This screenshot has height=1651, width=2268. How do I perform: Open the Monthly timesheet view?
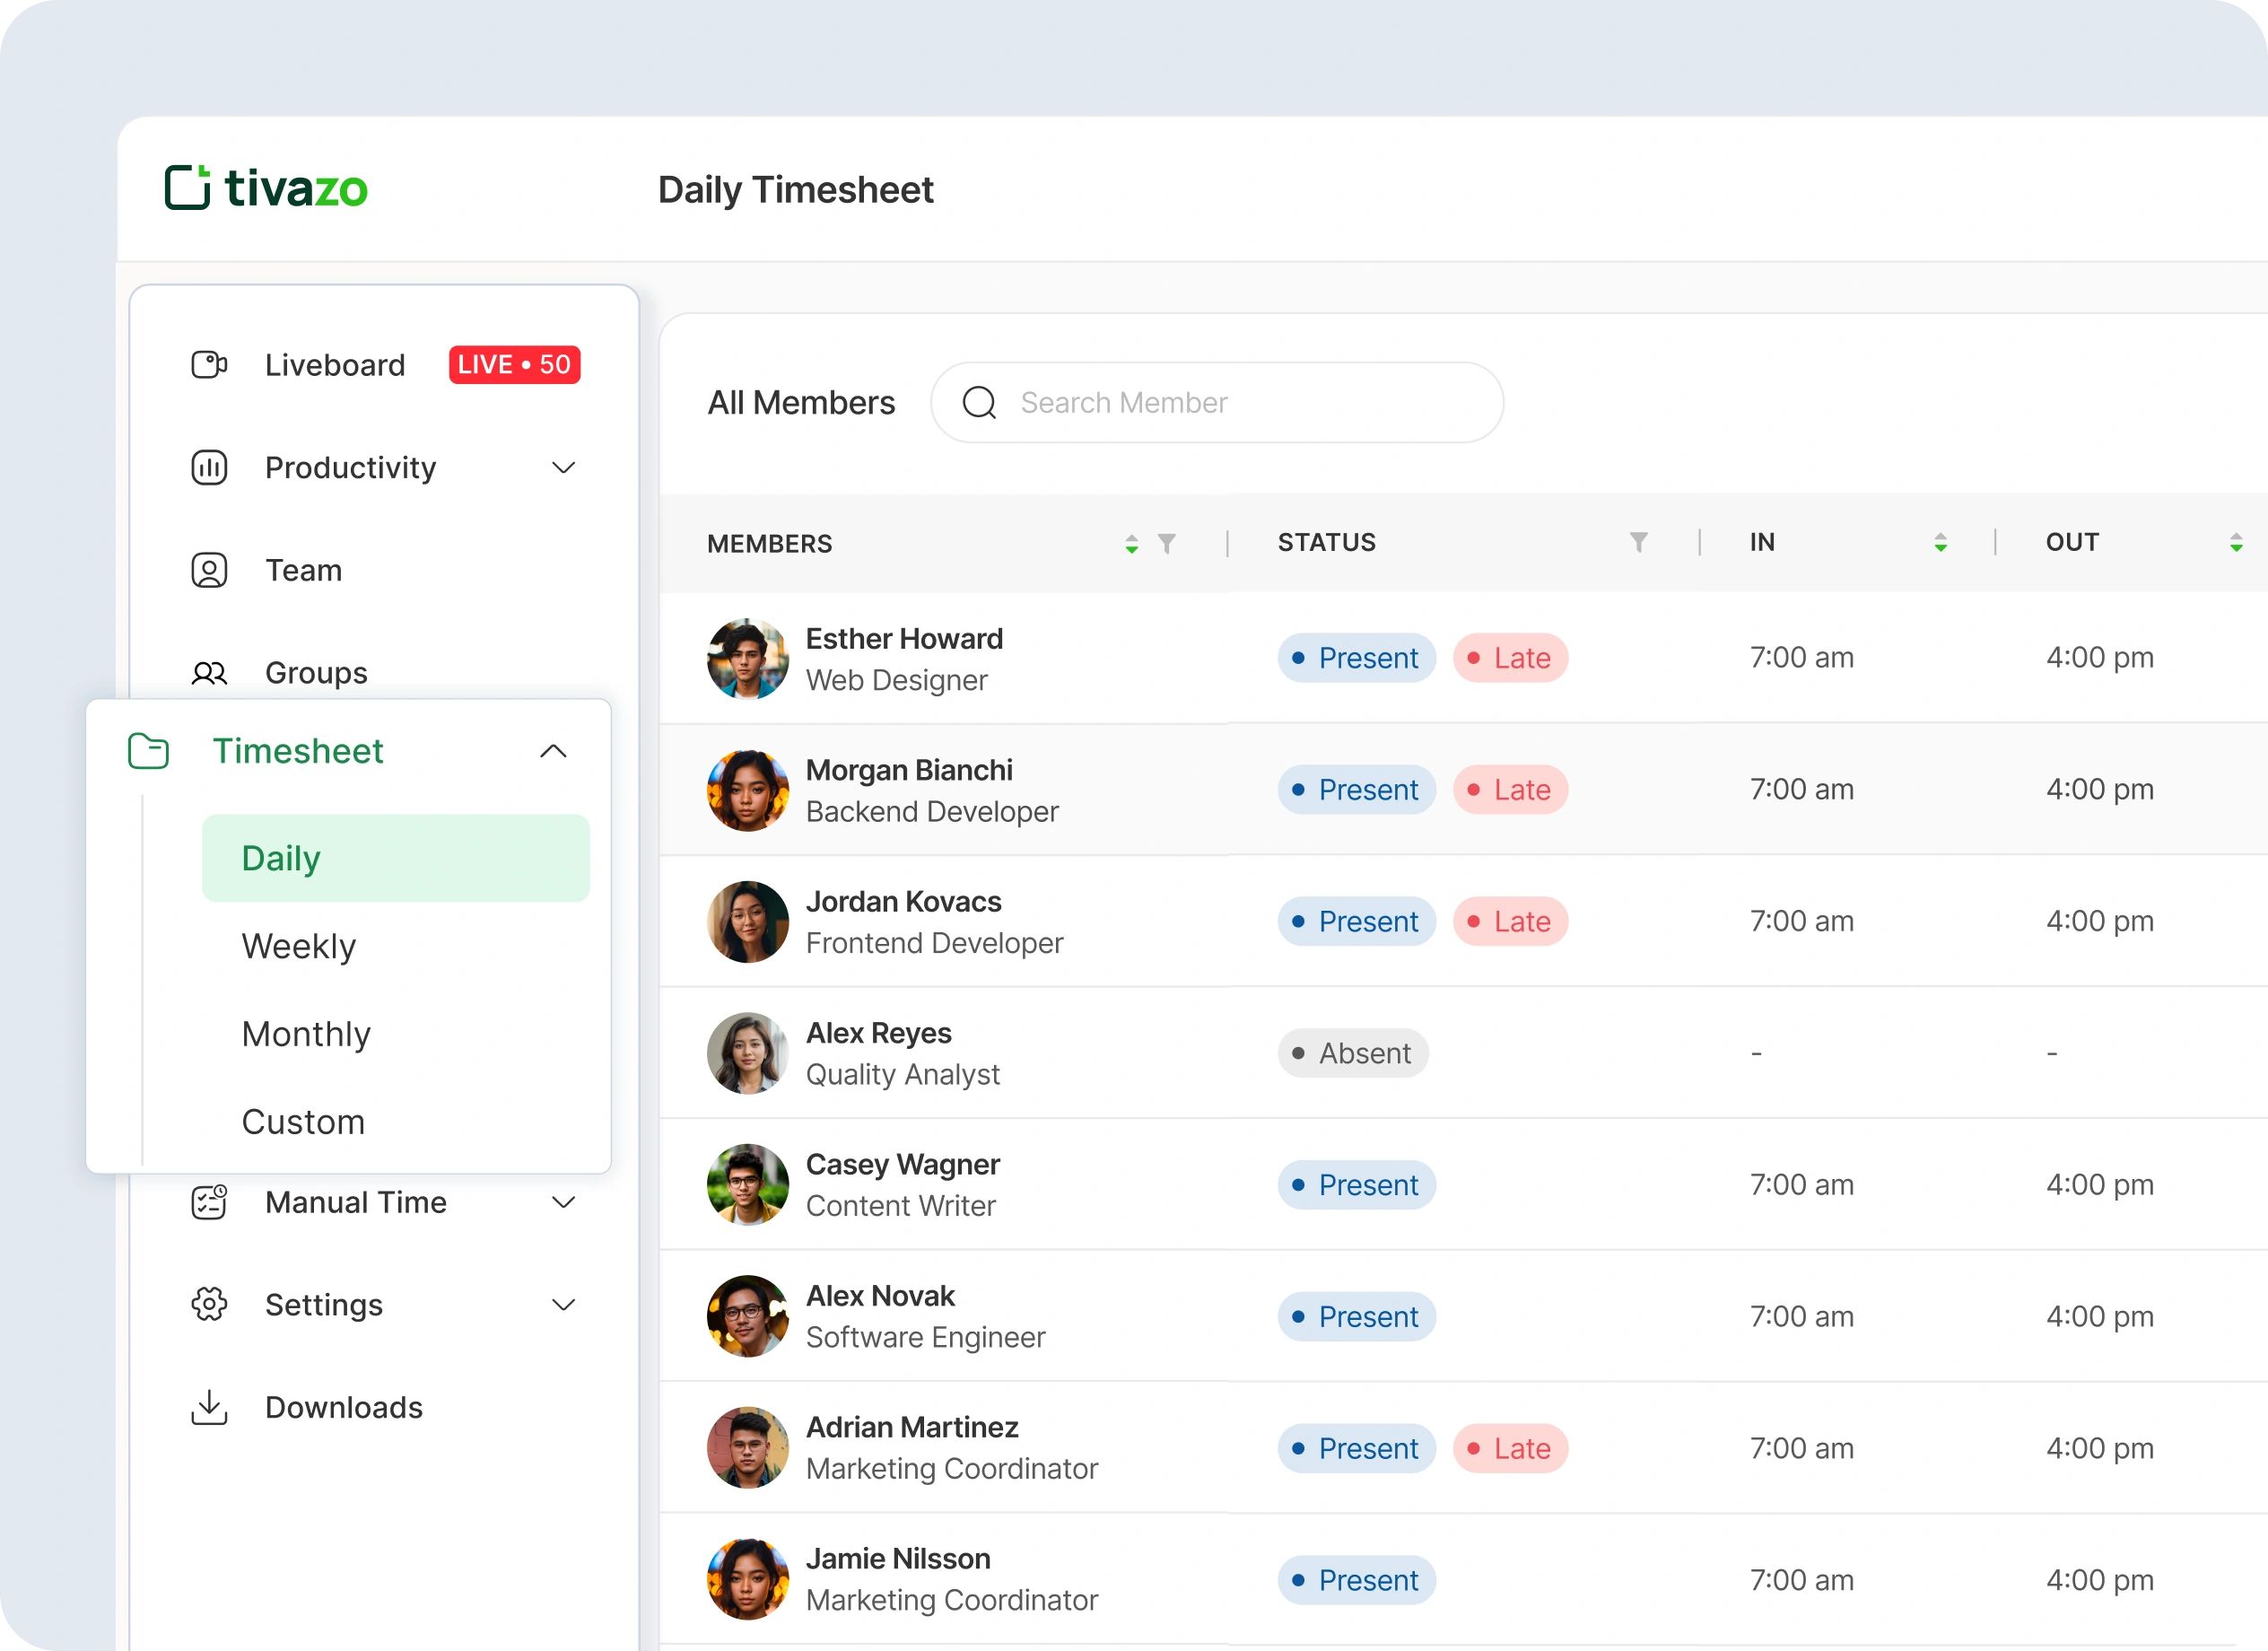pos(306,1034)
